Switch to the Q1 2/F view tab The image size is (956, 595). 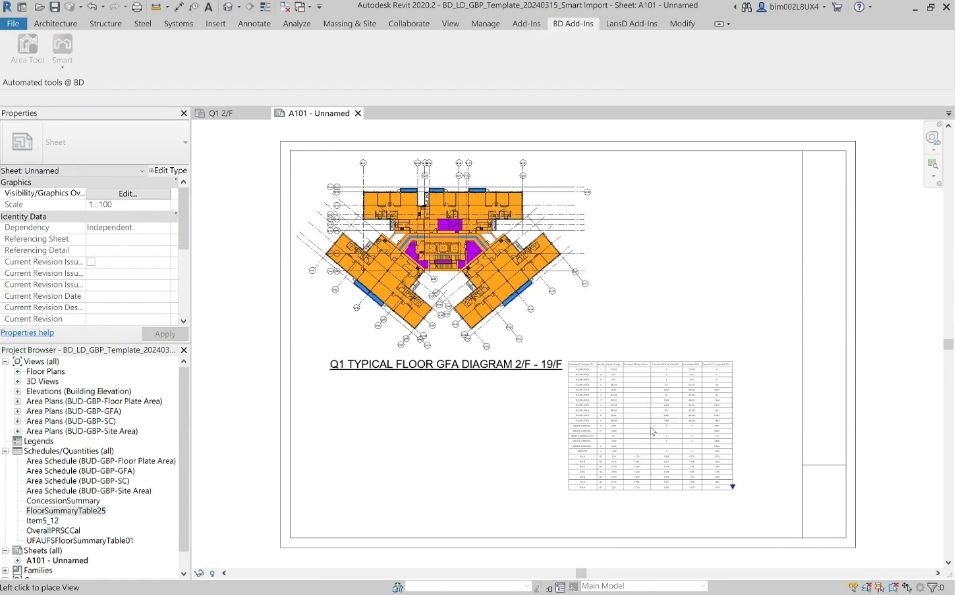(x=220, y=114)
